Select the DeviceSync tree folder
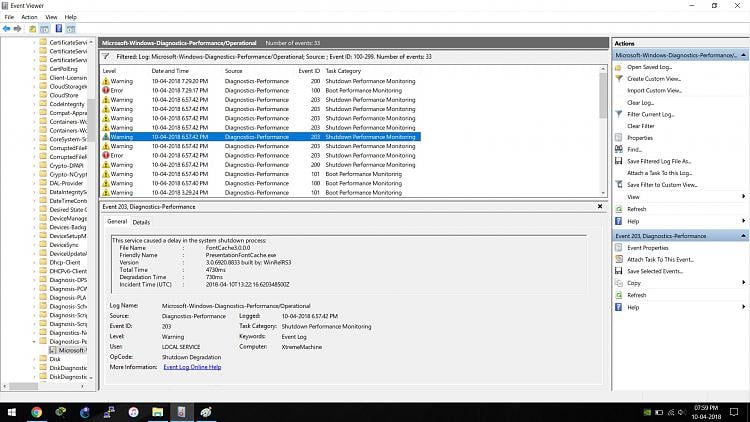750x422 pixels. click(x=64, y=245)
